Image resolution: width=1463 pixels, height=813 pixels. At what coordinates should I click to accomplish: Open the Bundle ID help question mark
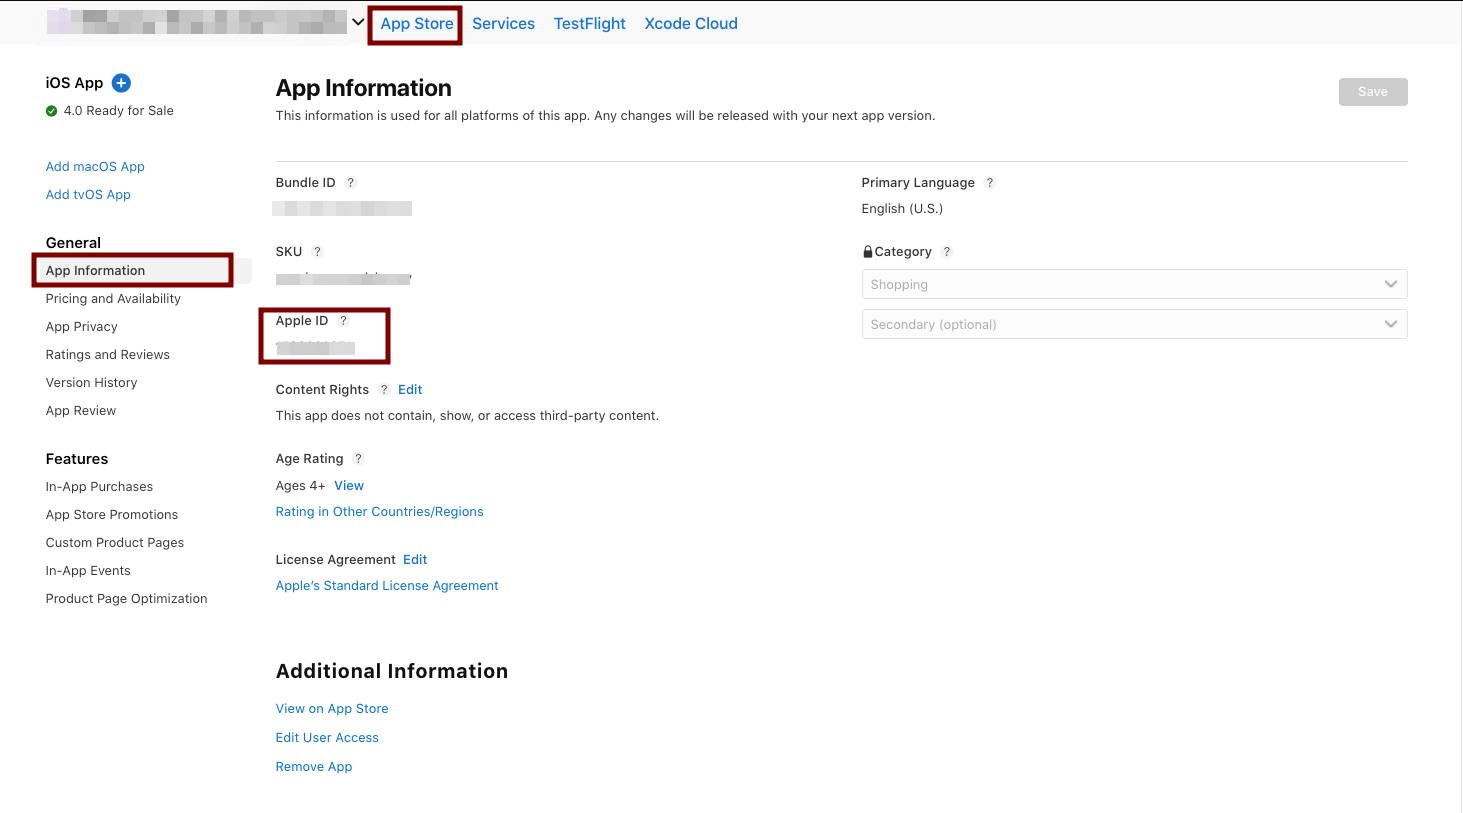(x=350, y=183)
